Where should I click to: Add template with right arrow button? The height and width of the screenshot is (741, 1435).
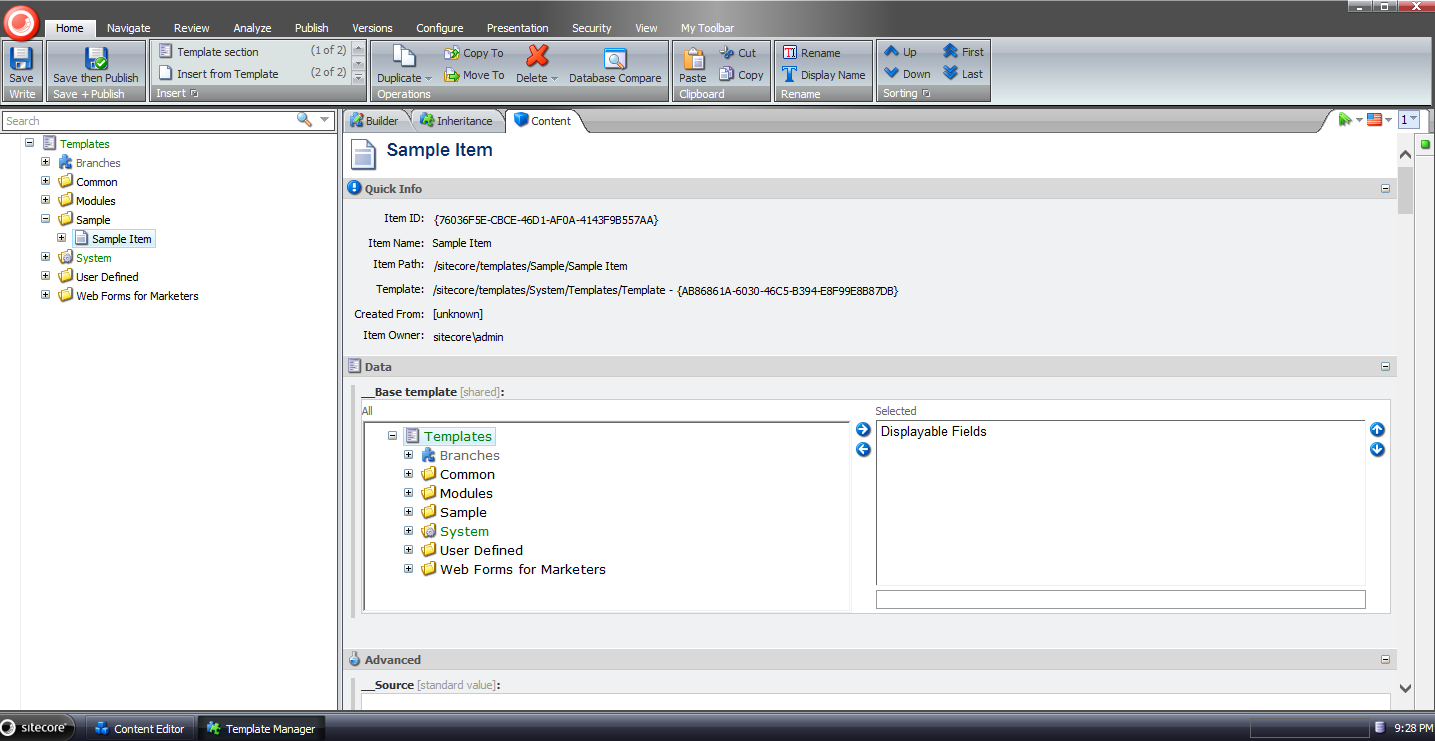(863, 430)
